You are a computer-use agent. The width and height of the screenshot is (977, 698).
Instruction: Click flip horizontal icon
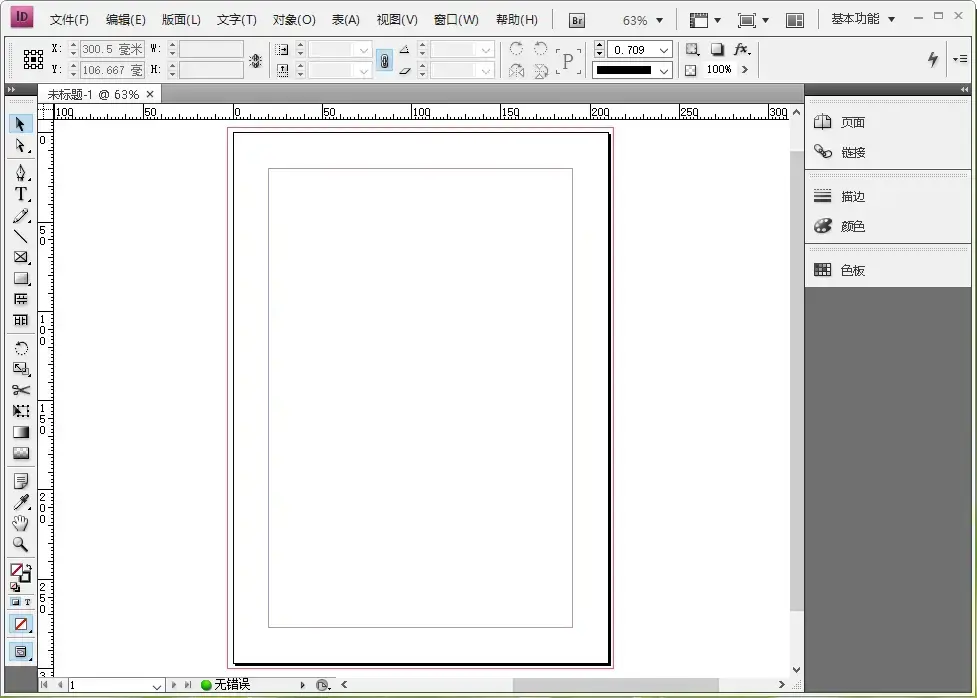click(x=516, y=70)
